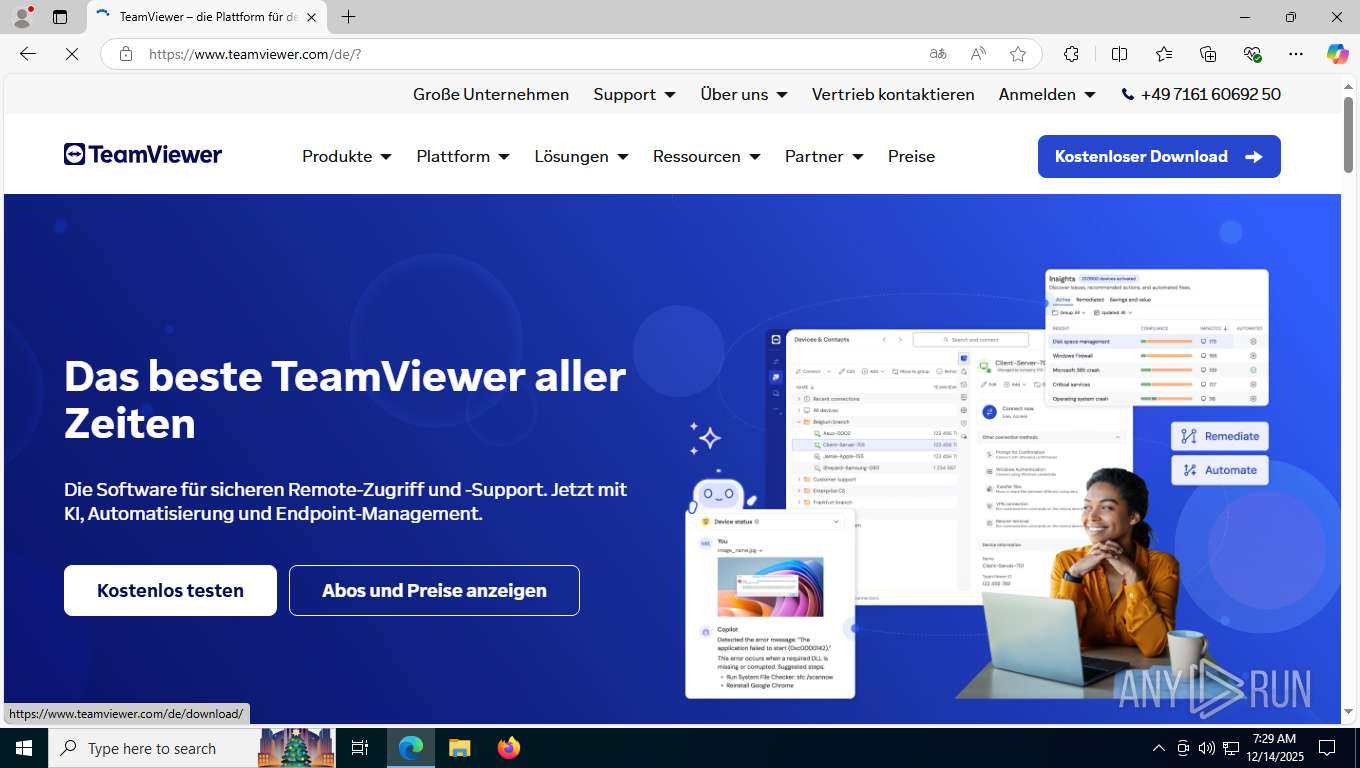Click the Remediate label in hero image
This screenshot has height=768, width=1360.
[1220, 436]
